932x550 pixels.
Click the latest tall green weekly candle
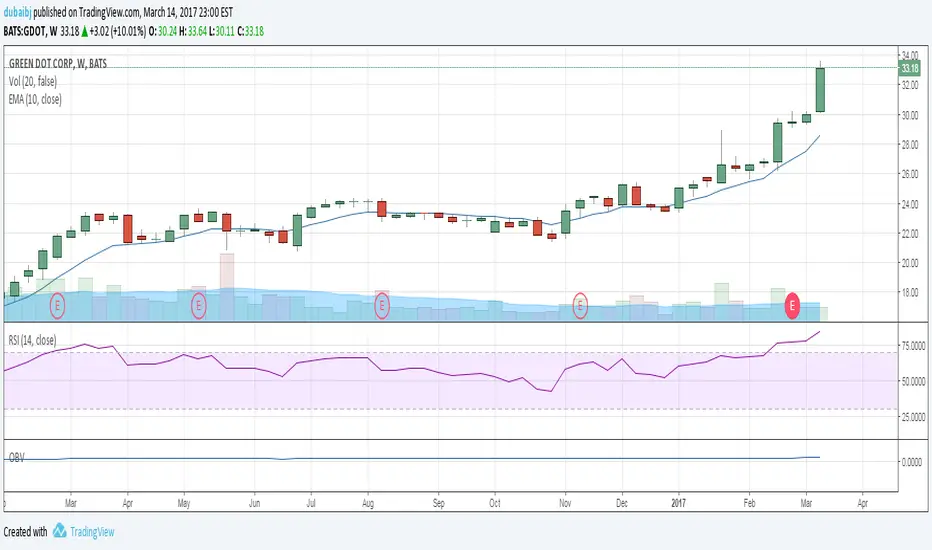tap(820, 90)
